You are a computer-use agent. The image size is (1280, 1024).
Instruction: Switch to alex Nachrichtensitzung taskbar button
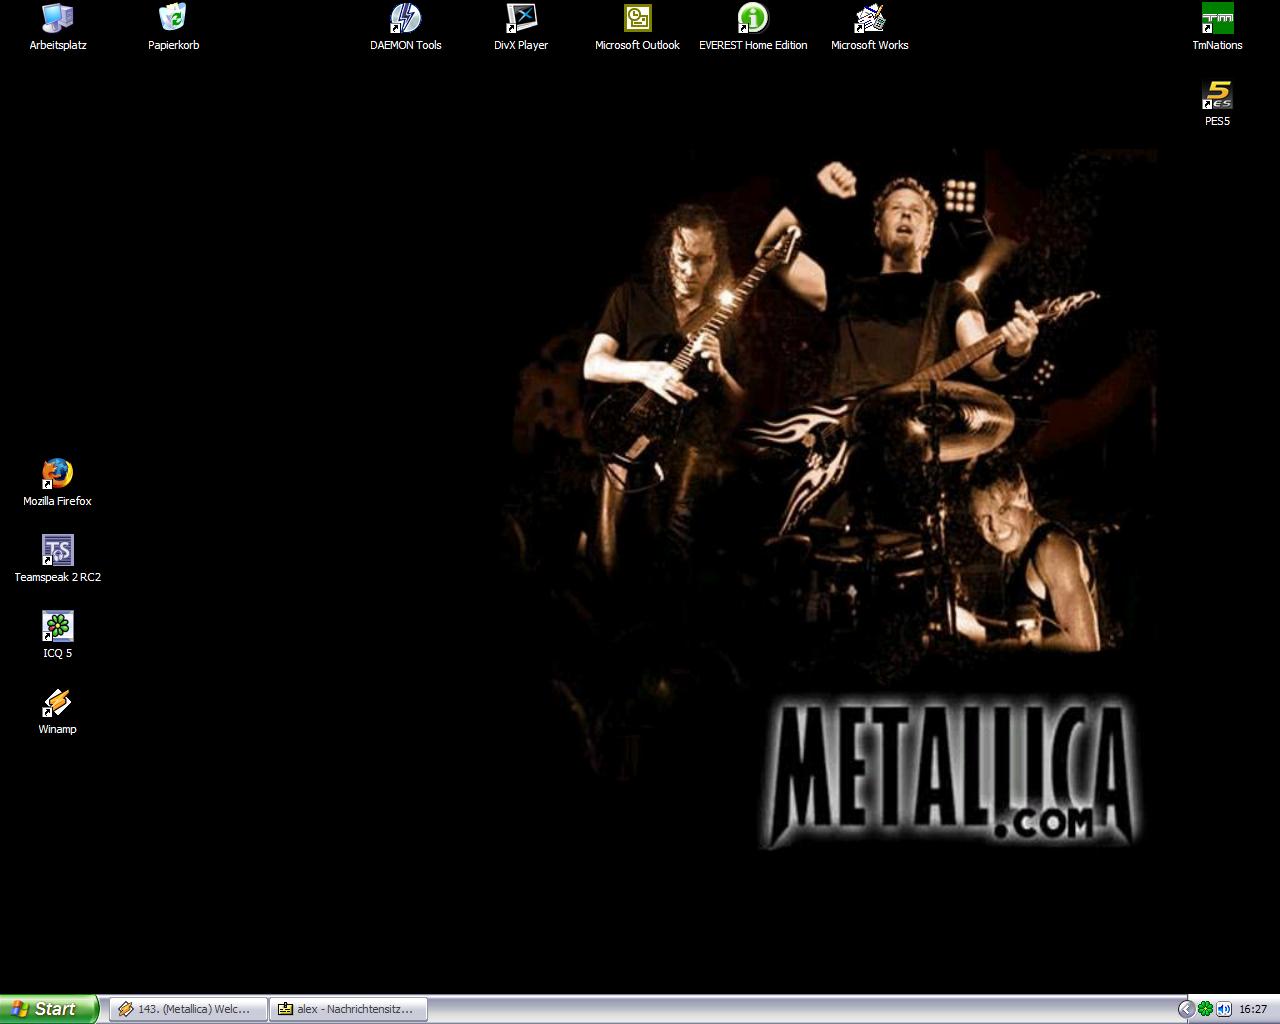pyautogui.click(x=348, y=1009)
